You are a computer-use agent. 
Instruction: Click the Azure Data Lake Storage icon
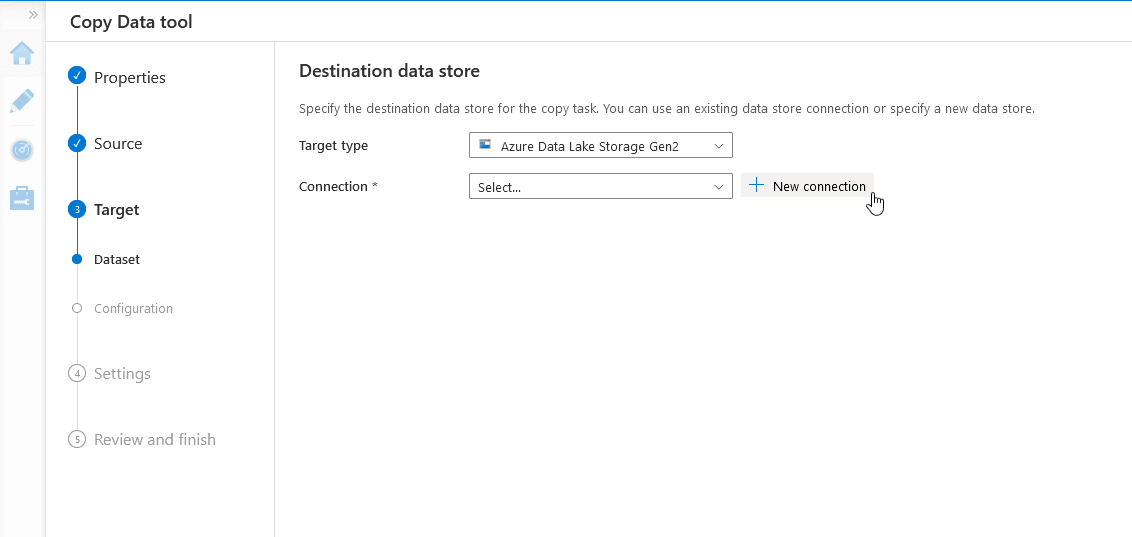(x=485, y=146)
